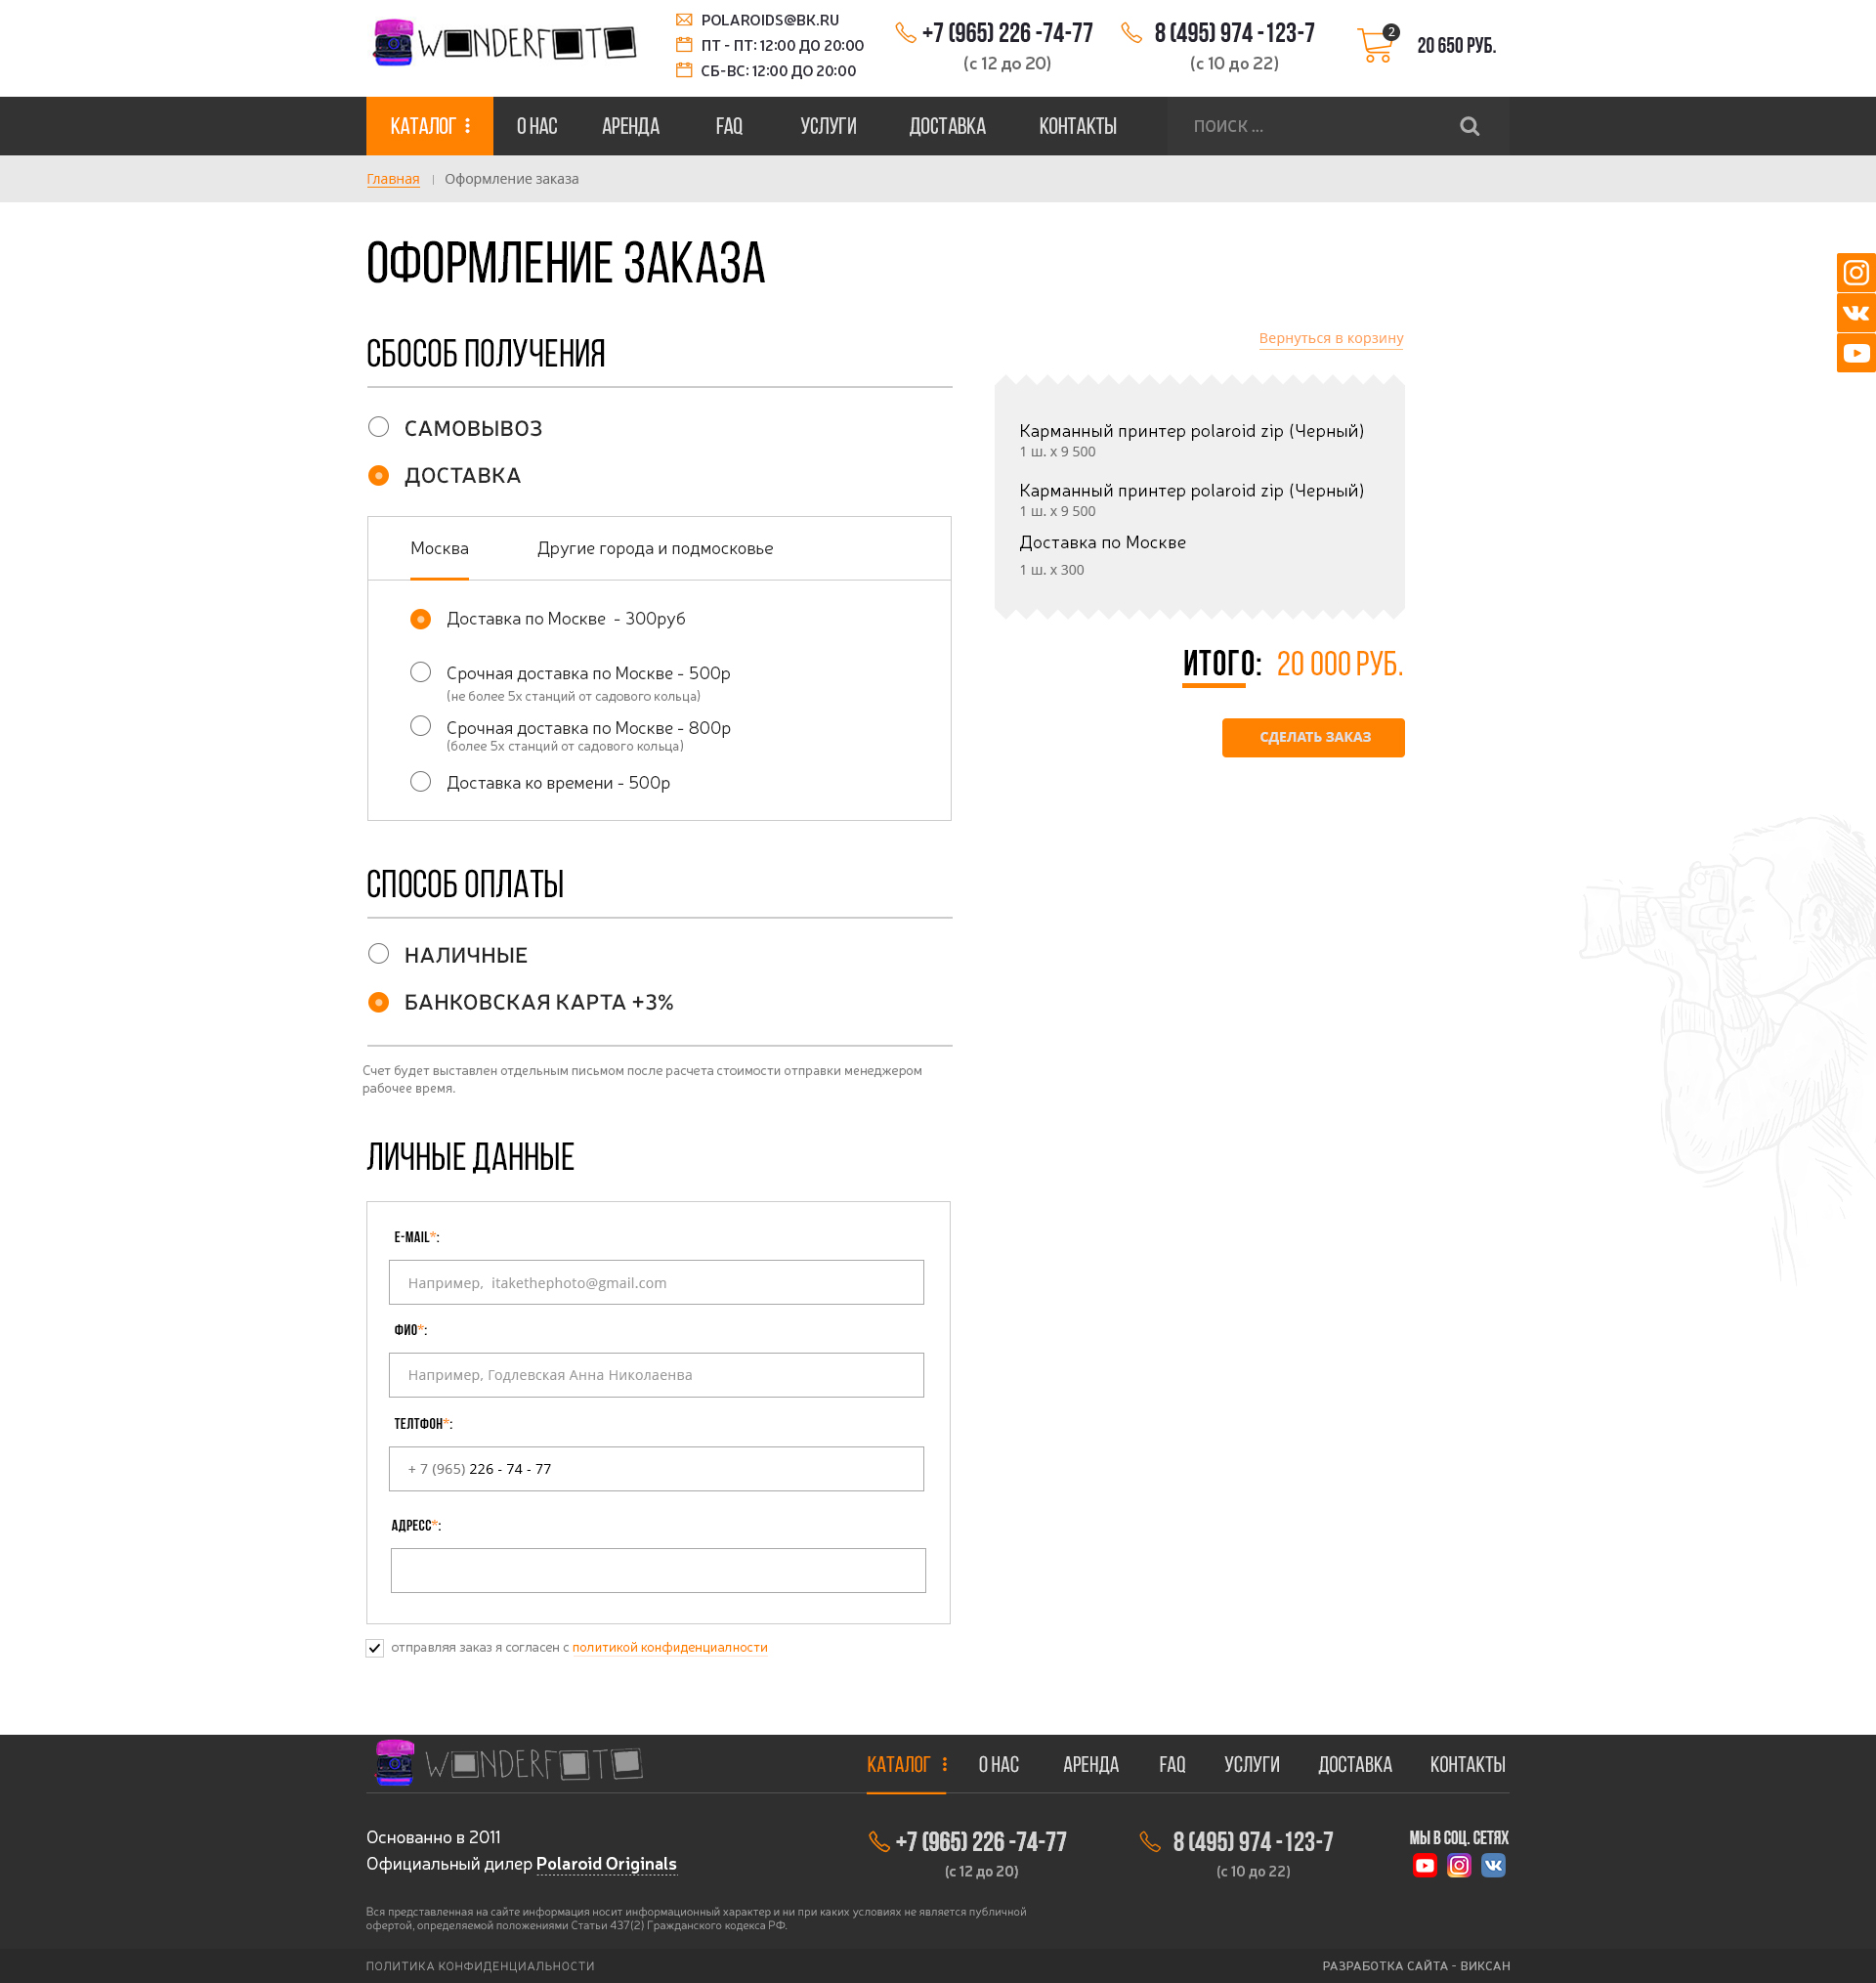Click the footer Instagram icon

(x=1458, y=1865)
